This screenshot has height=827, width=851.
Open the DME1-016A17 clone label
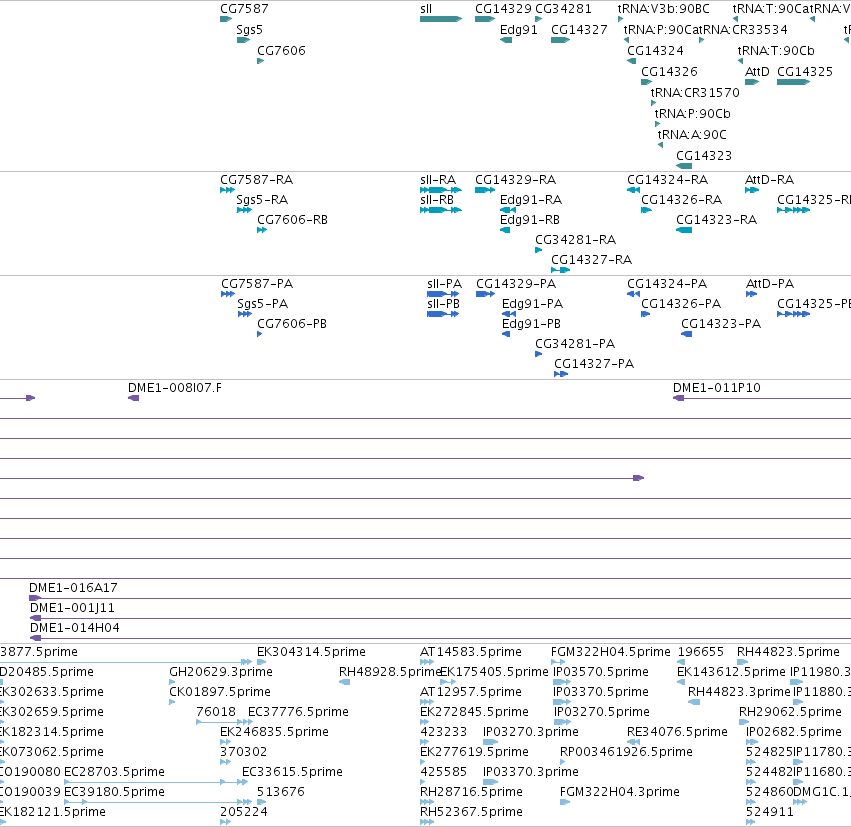tap(73, 588)
